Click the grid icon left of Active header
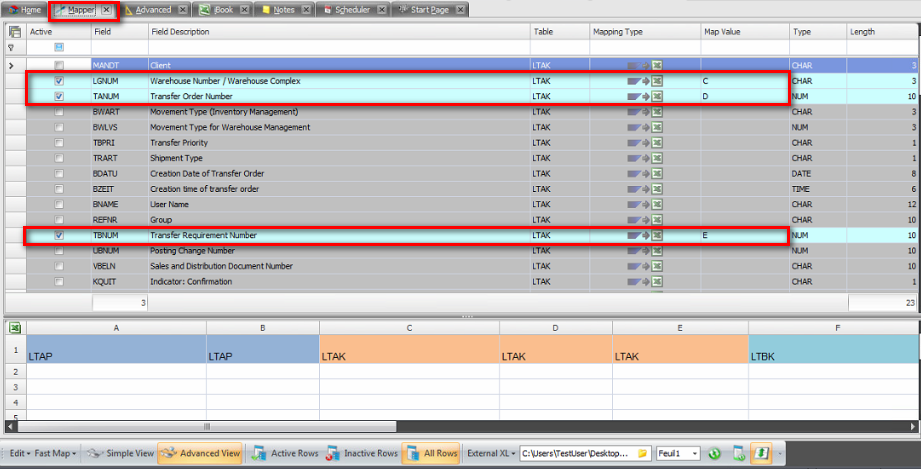This screenshot has height=469, width=921. (15, 32)
